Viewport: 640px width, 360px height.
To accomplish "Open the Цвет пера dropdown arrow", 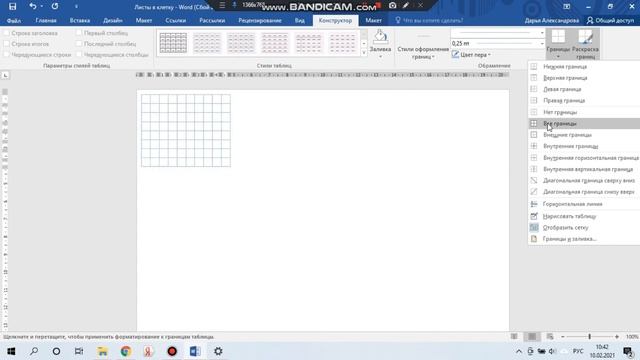I will [x=489, y=55].
